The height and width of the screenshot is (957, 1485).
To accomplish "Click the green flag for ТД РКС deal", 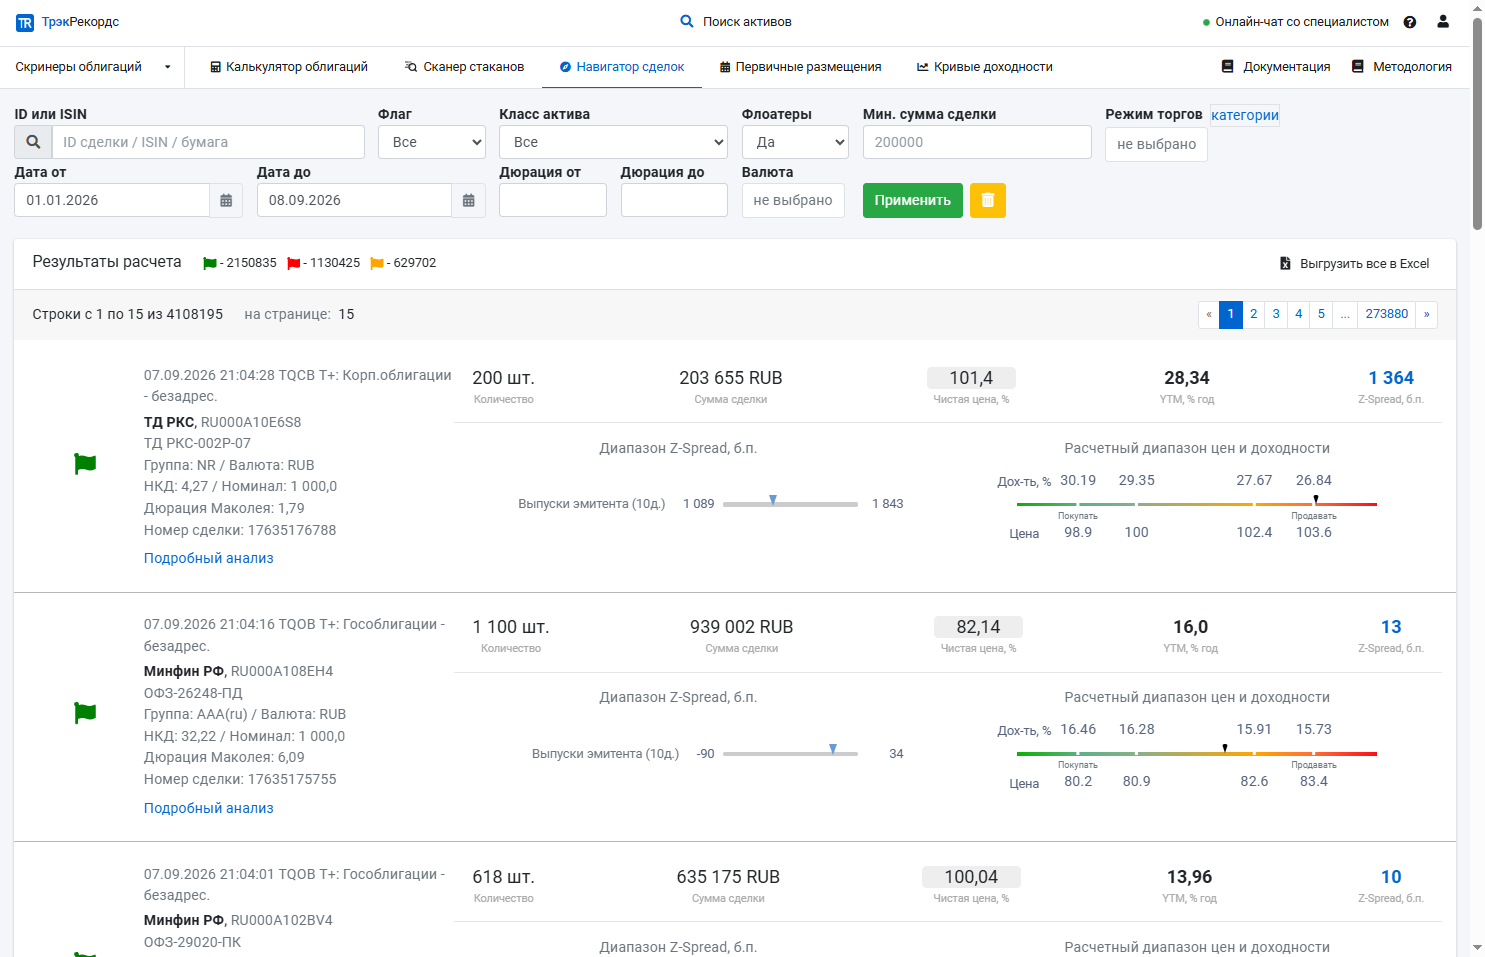I will 85,464.
